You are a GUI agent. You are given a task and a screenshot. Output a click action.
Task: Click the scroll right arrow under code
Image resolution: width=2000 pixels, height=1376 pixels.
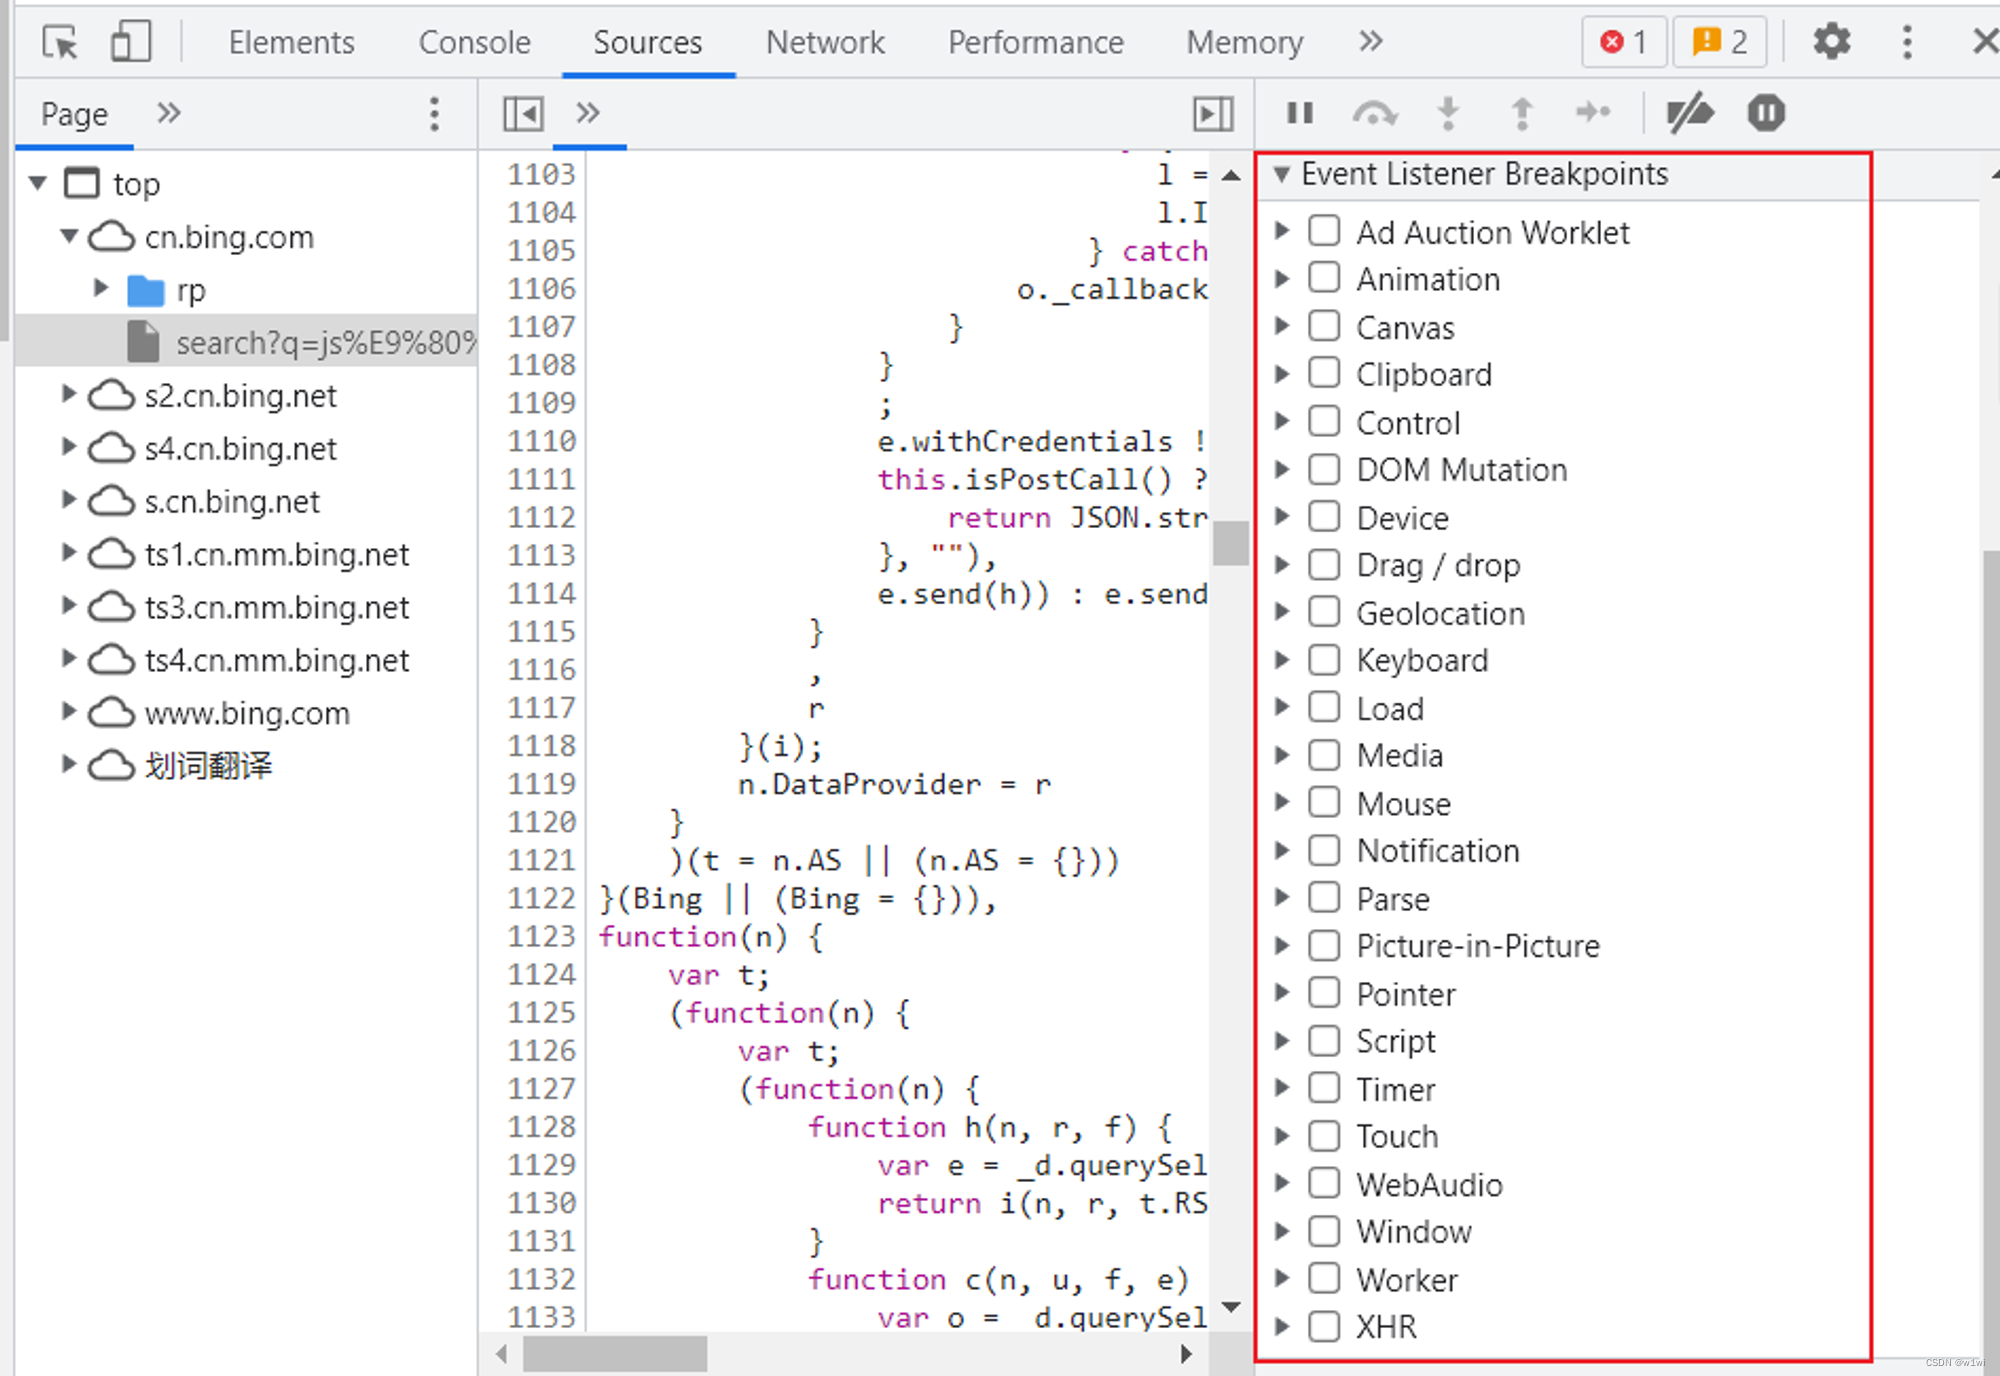pyautogui.click(x=1186, y=1354)
